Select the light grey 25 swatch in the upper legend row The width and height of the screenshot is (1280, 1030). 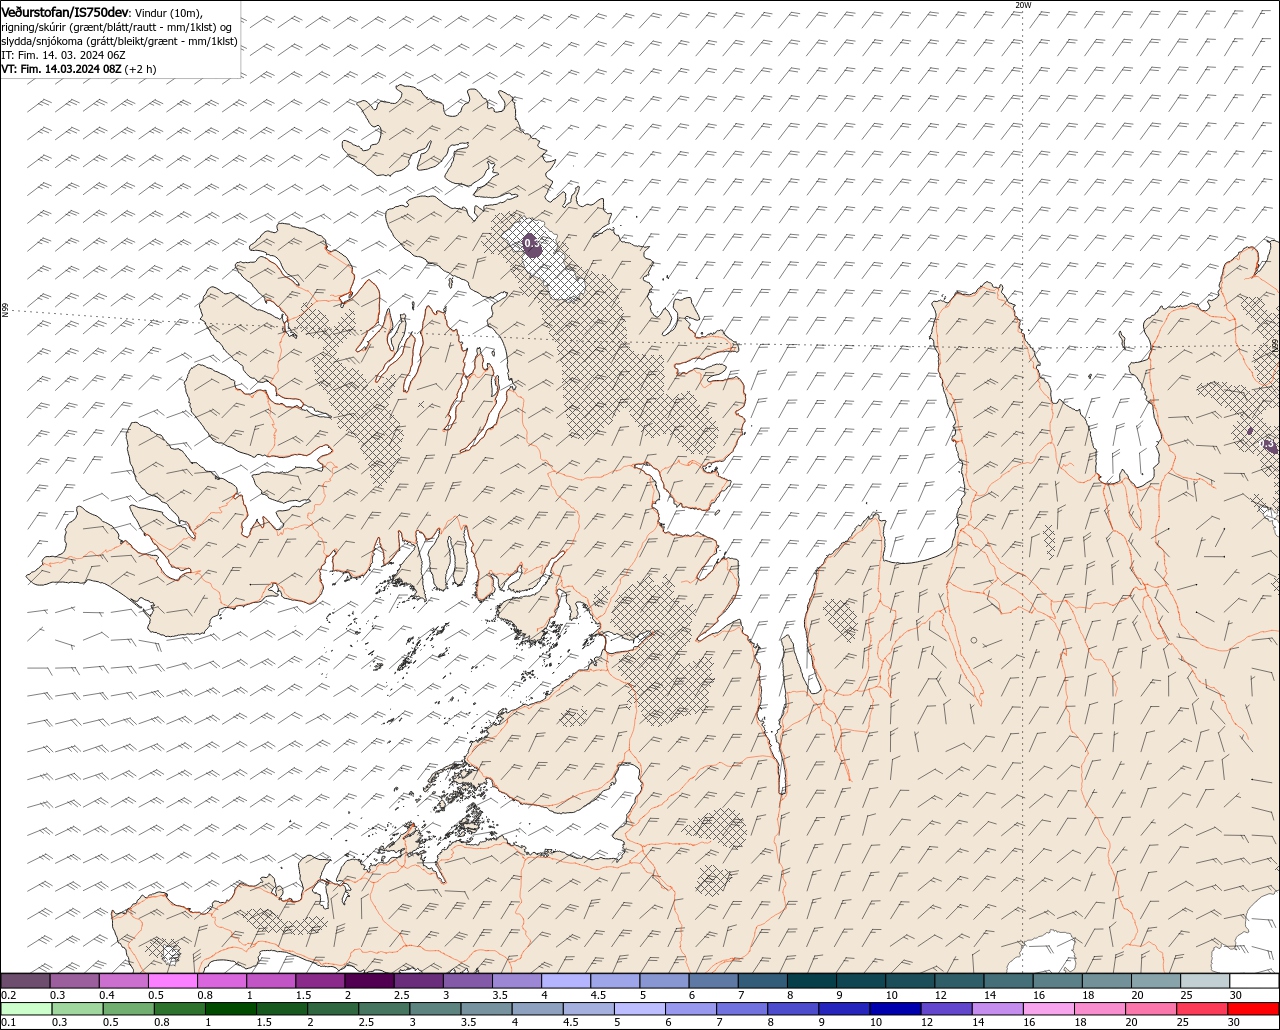click(1206, 981)
